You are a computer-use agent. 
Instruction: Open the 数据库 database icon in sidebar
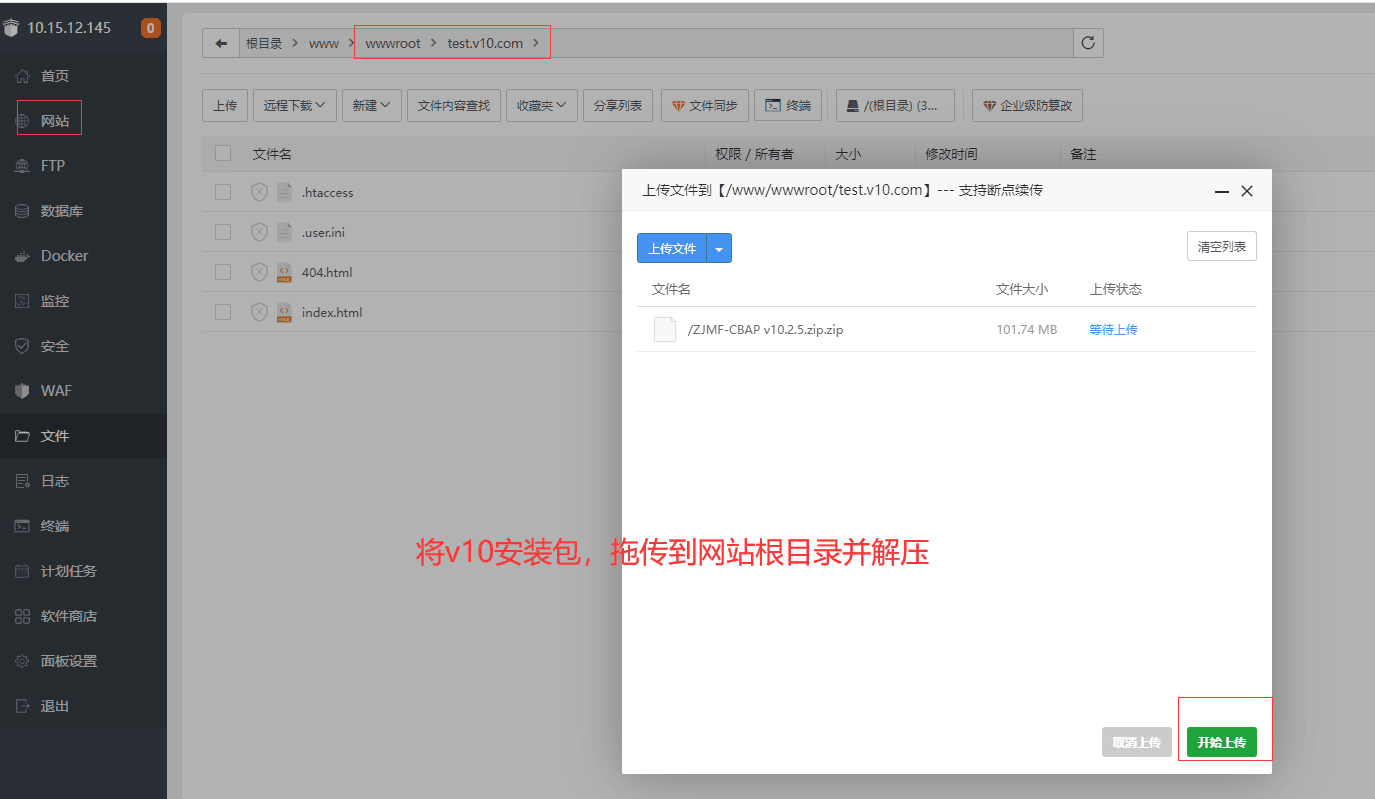tap(23, 211)
